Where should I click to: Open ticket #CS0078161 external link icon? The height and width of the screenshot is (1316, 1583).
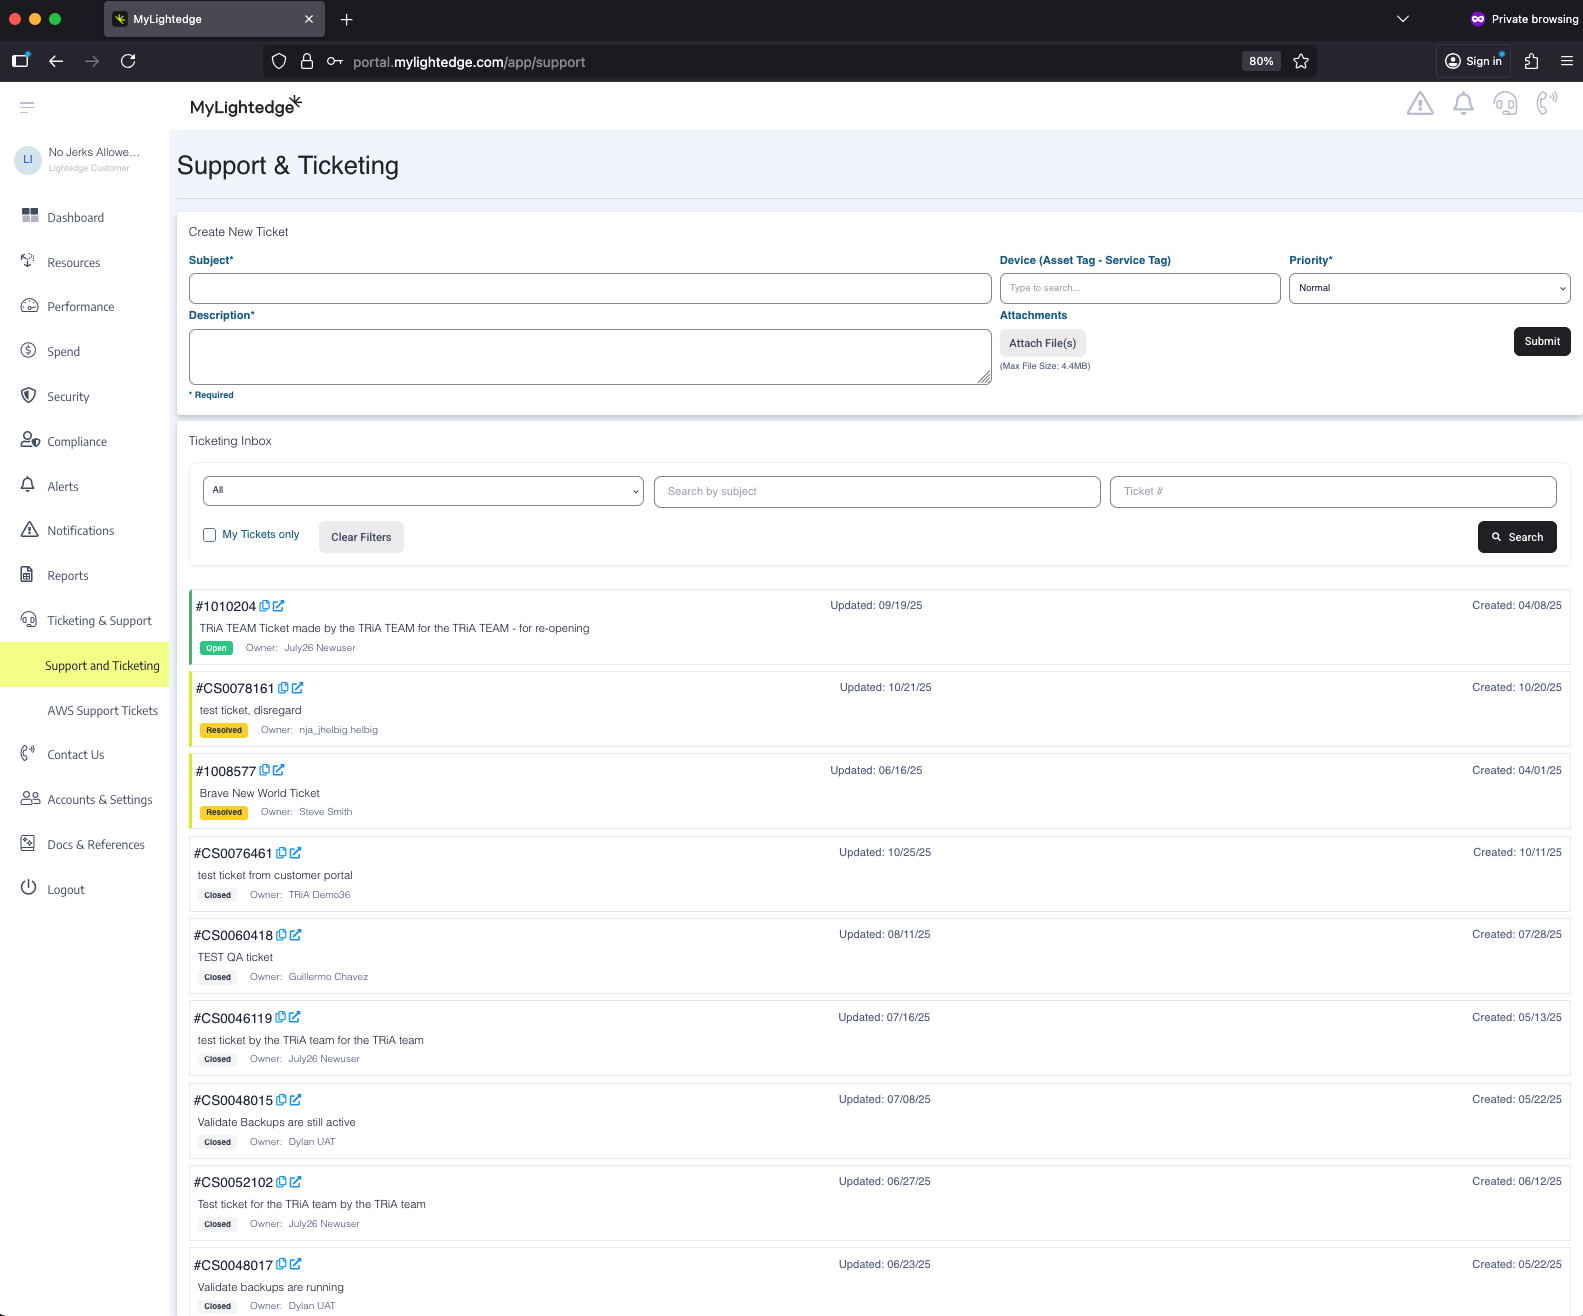click(x=297, y=688)
